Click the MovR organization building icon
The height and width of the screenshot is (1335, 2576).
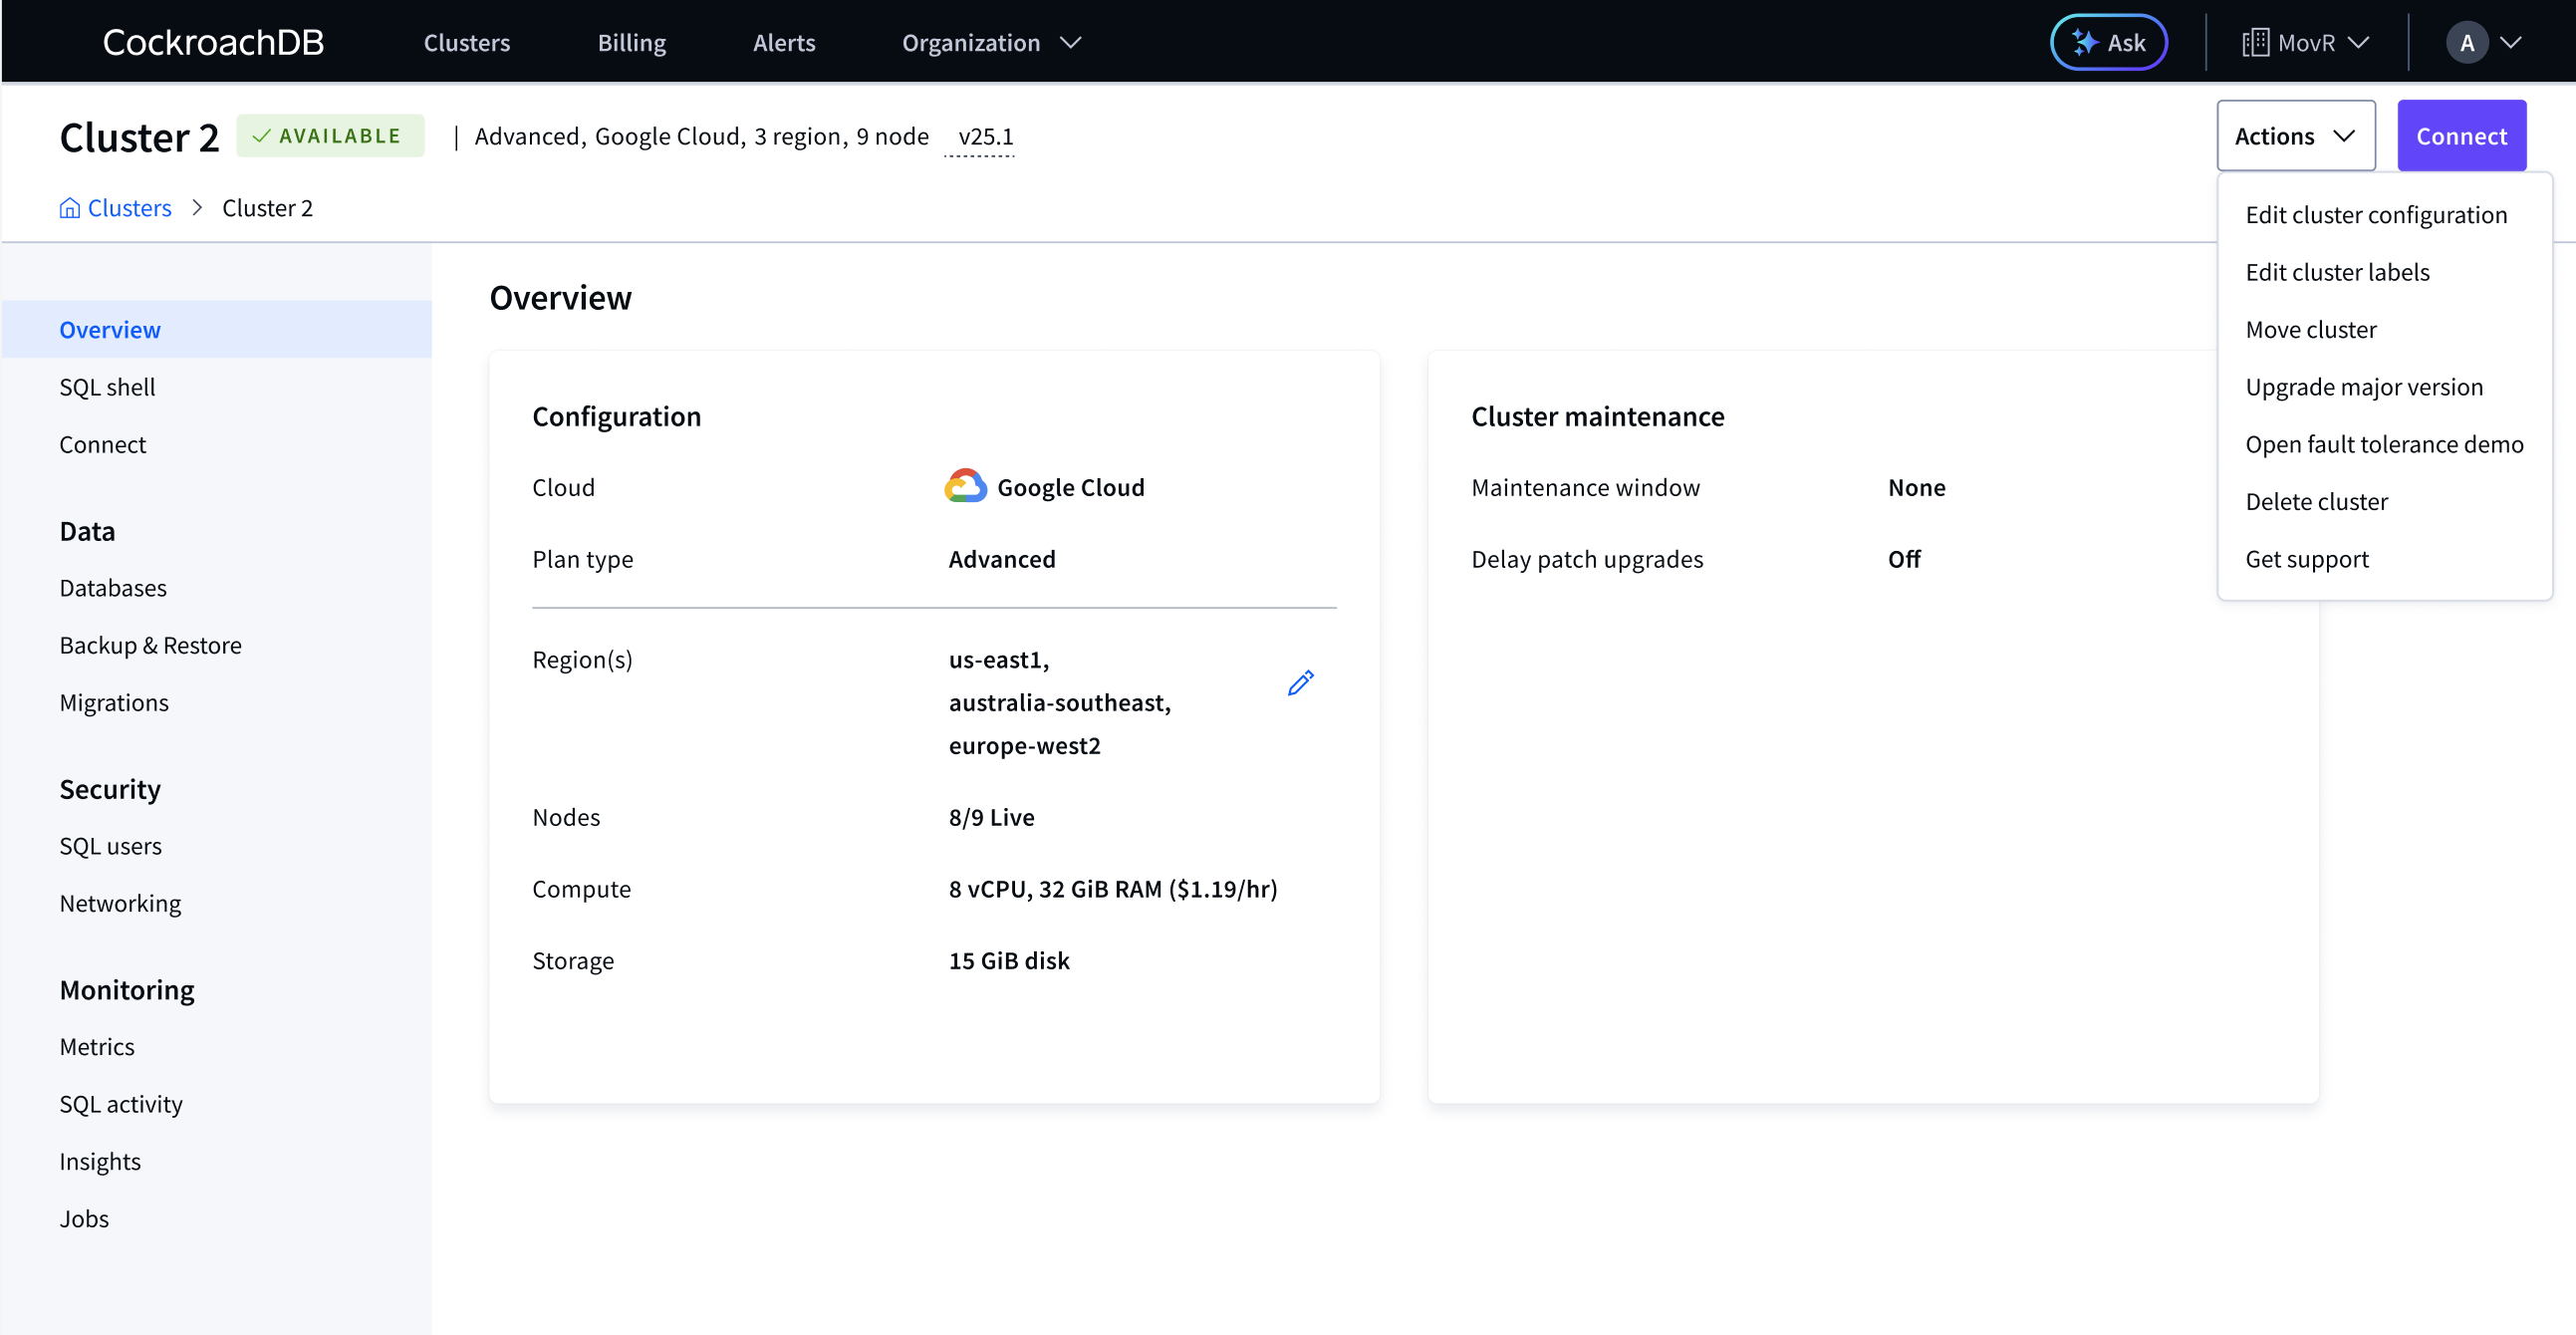pos(2255,43)
